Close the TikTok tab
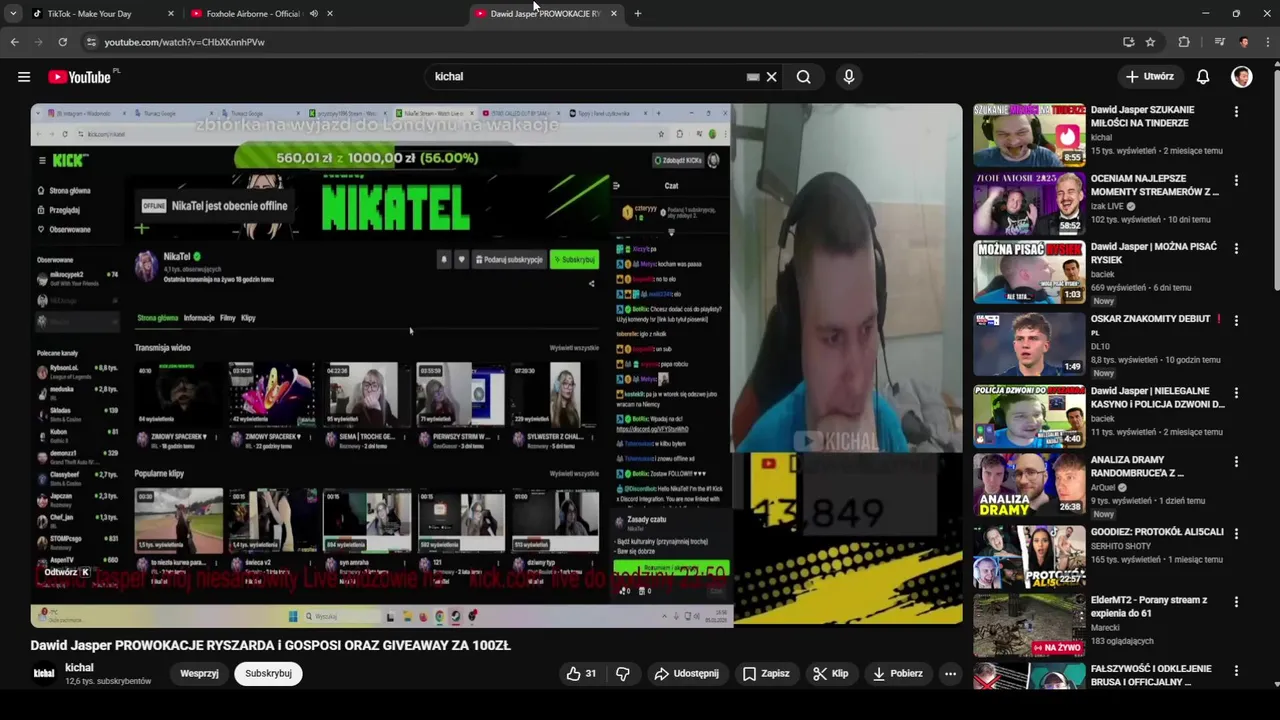Image resolution: width=1280 pixels, height=720 pixels. [171, 14]
